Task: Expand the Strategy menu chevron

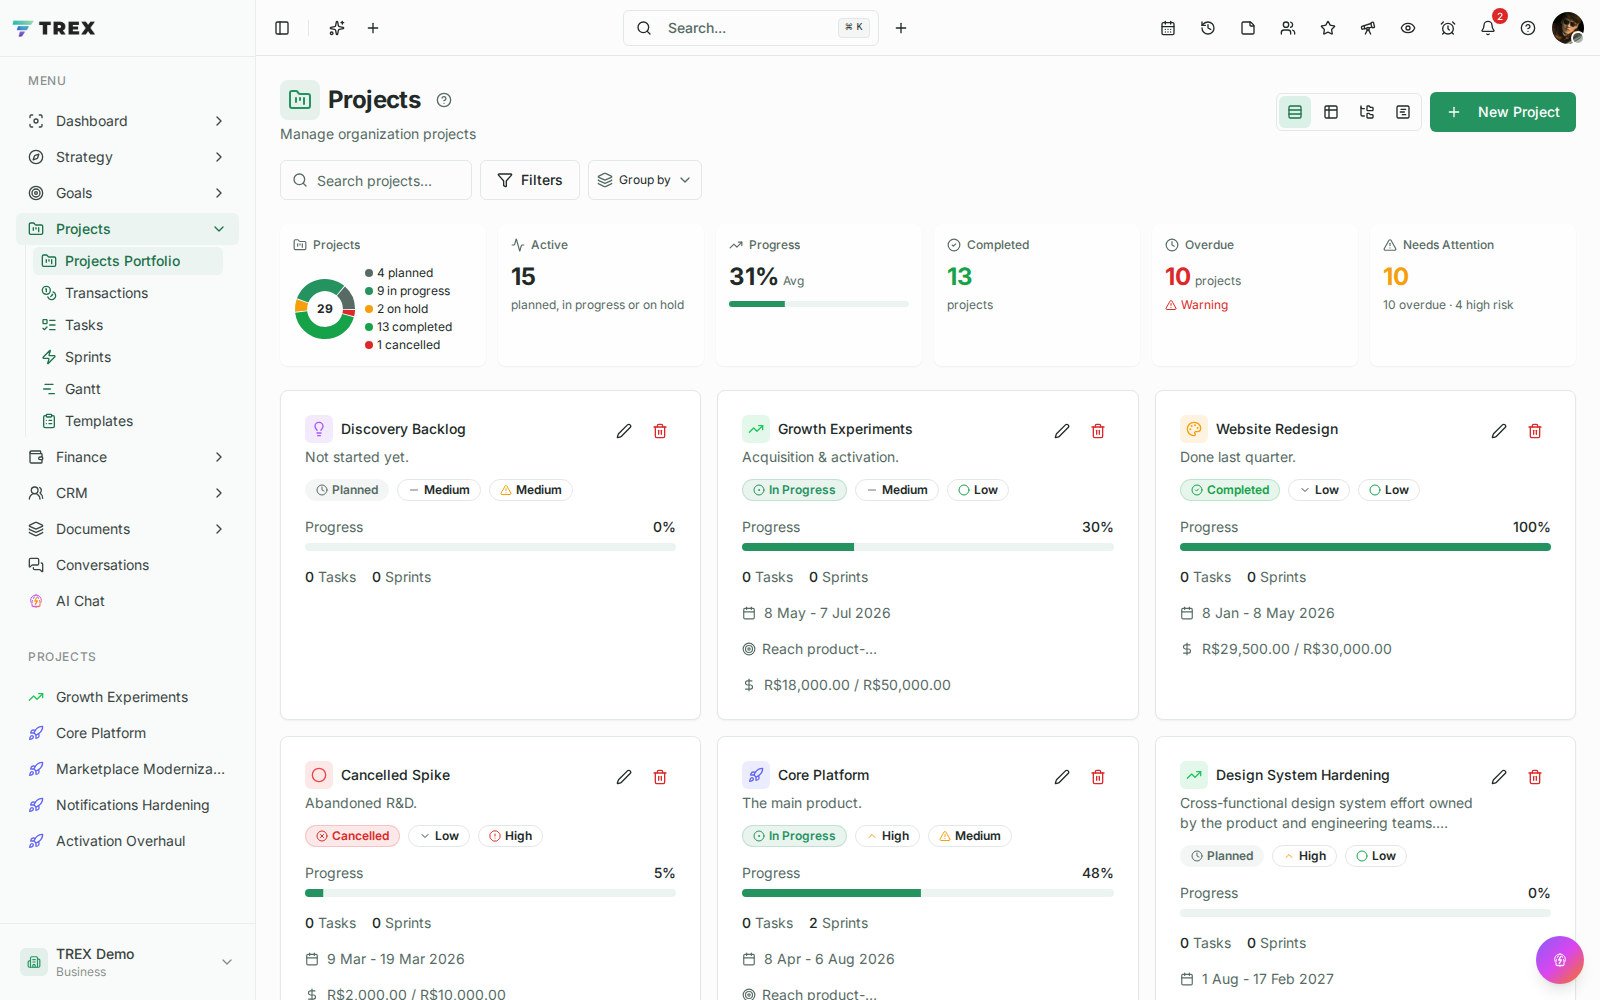Action: [x=219, y=157]
